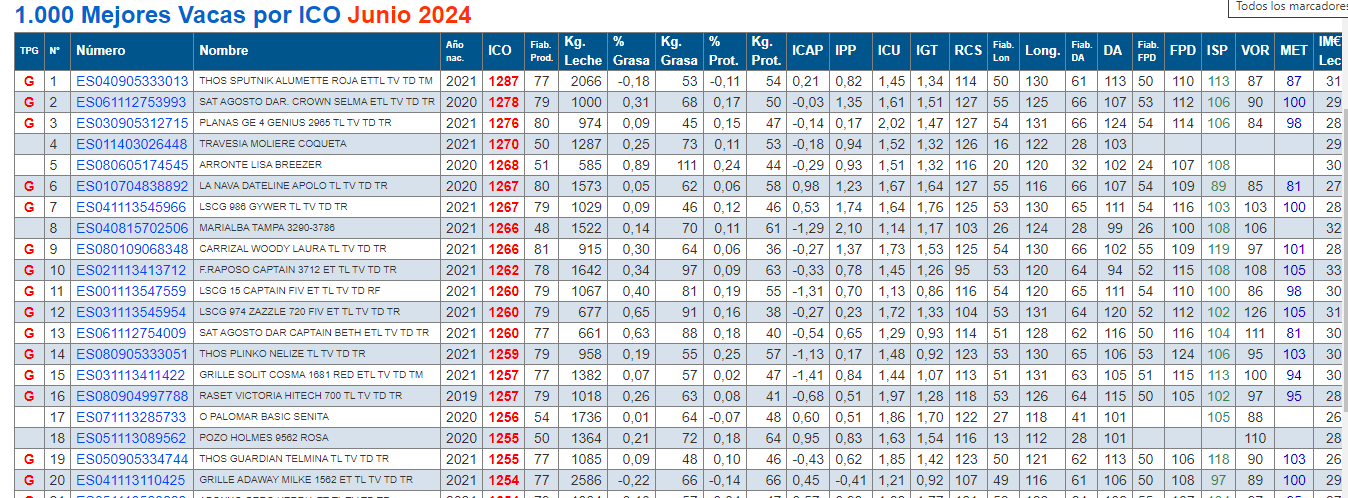Click the RCS column header
The height and width of the screenshot is (498, 1348).
click(x=967, y=50)
